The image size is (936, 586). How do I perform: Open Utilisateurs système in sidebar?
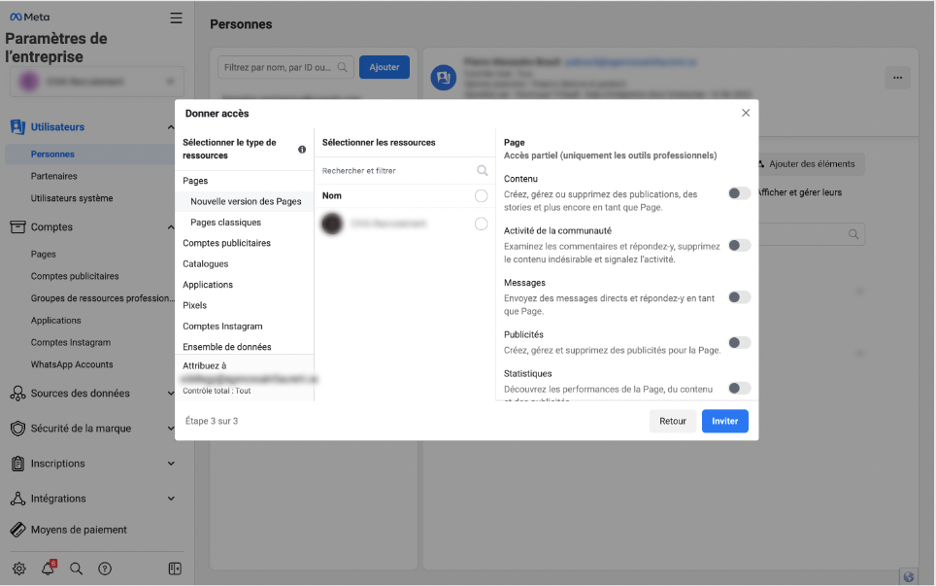pyautogui.click(x=72, y=198)
